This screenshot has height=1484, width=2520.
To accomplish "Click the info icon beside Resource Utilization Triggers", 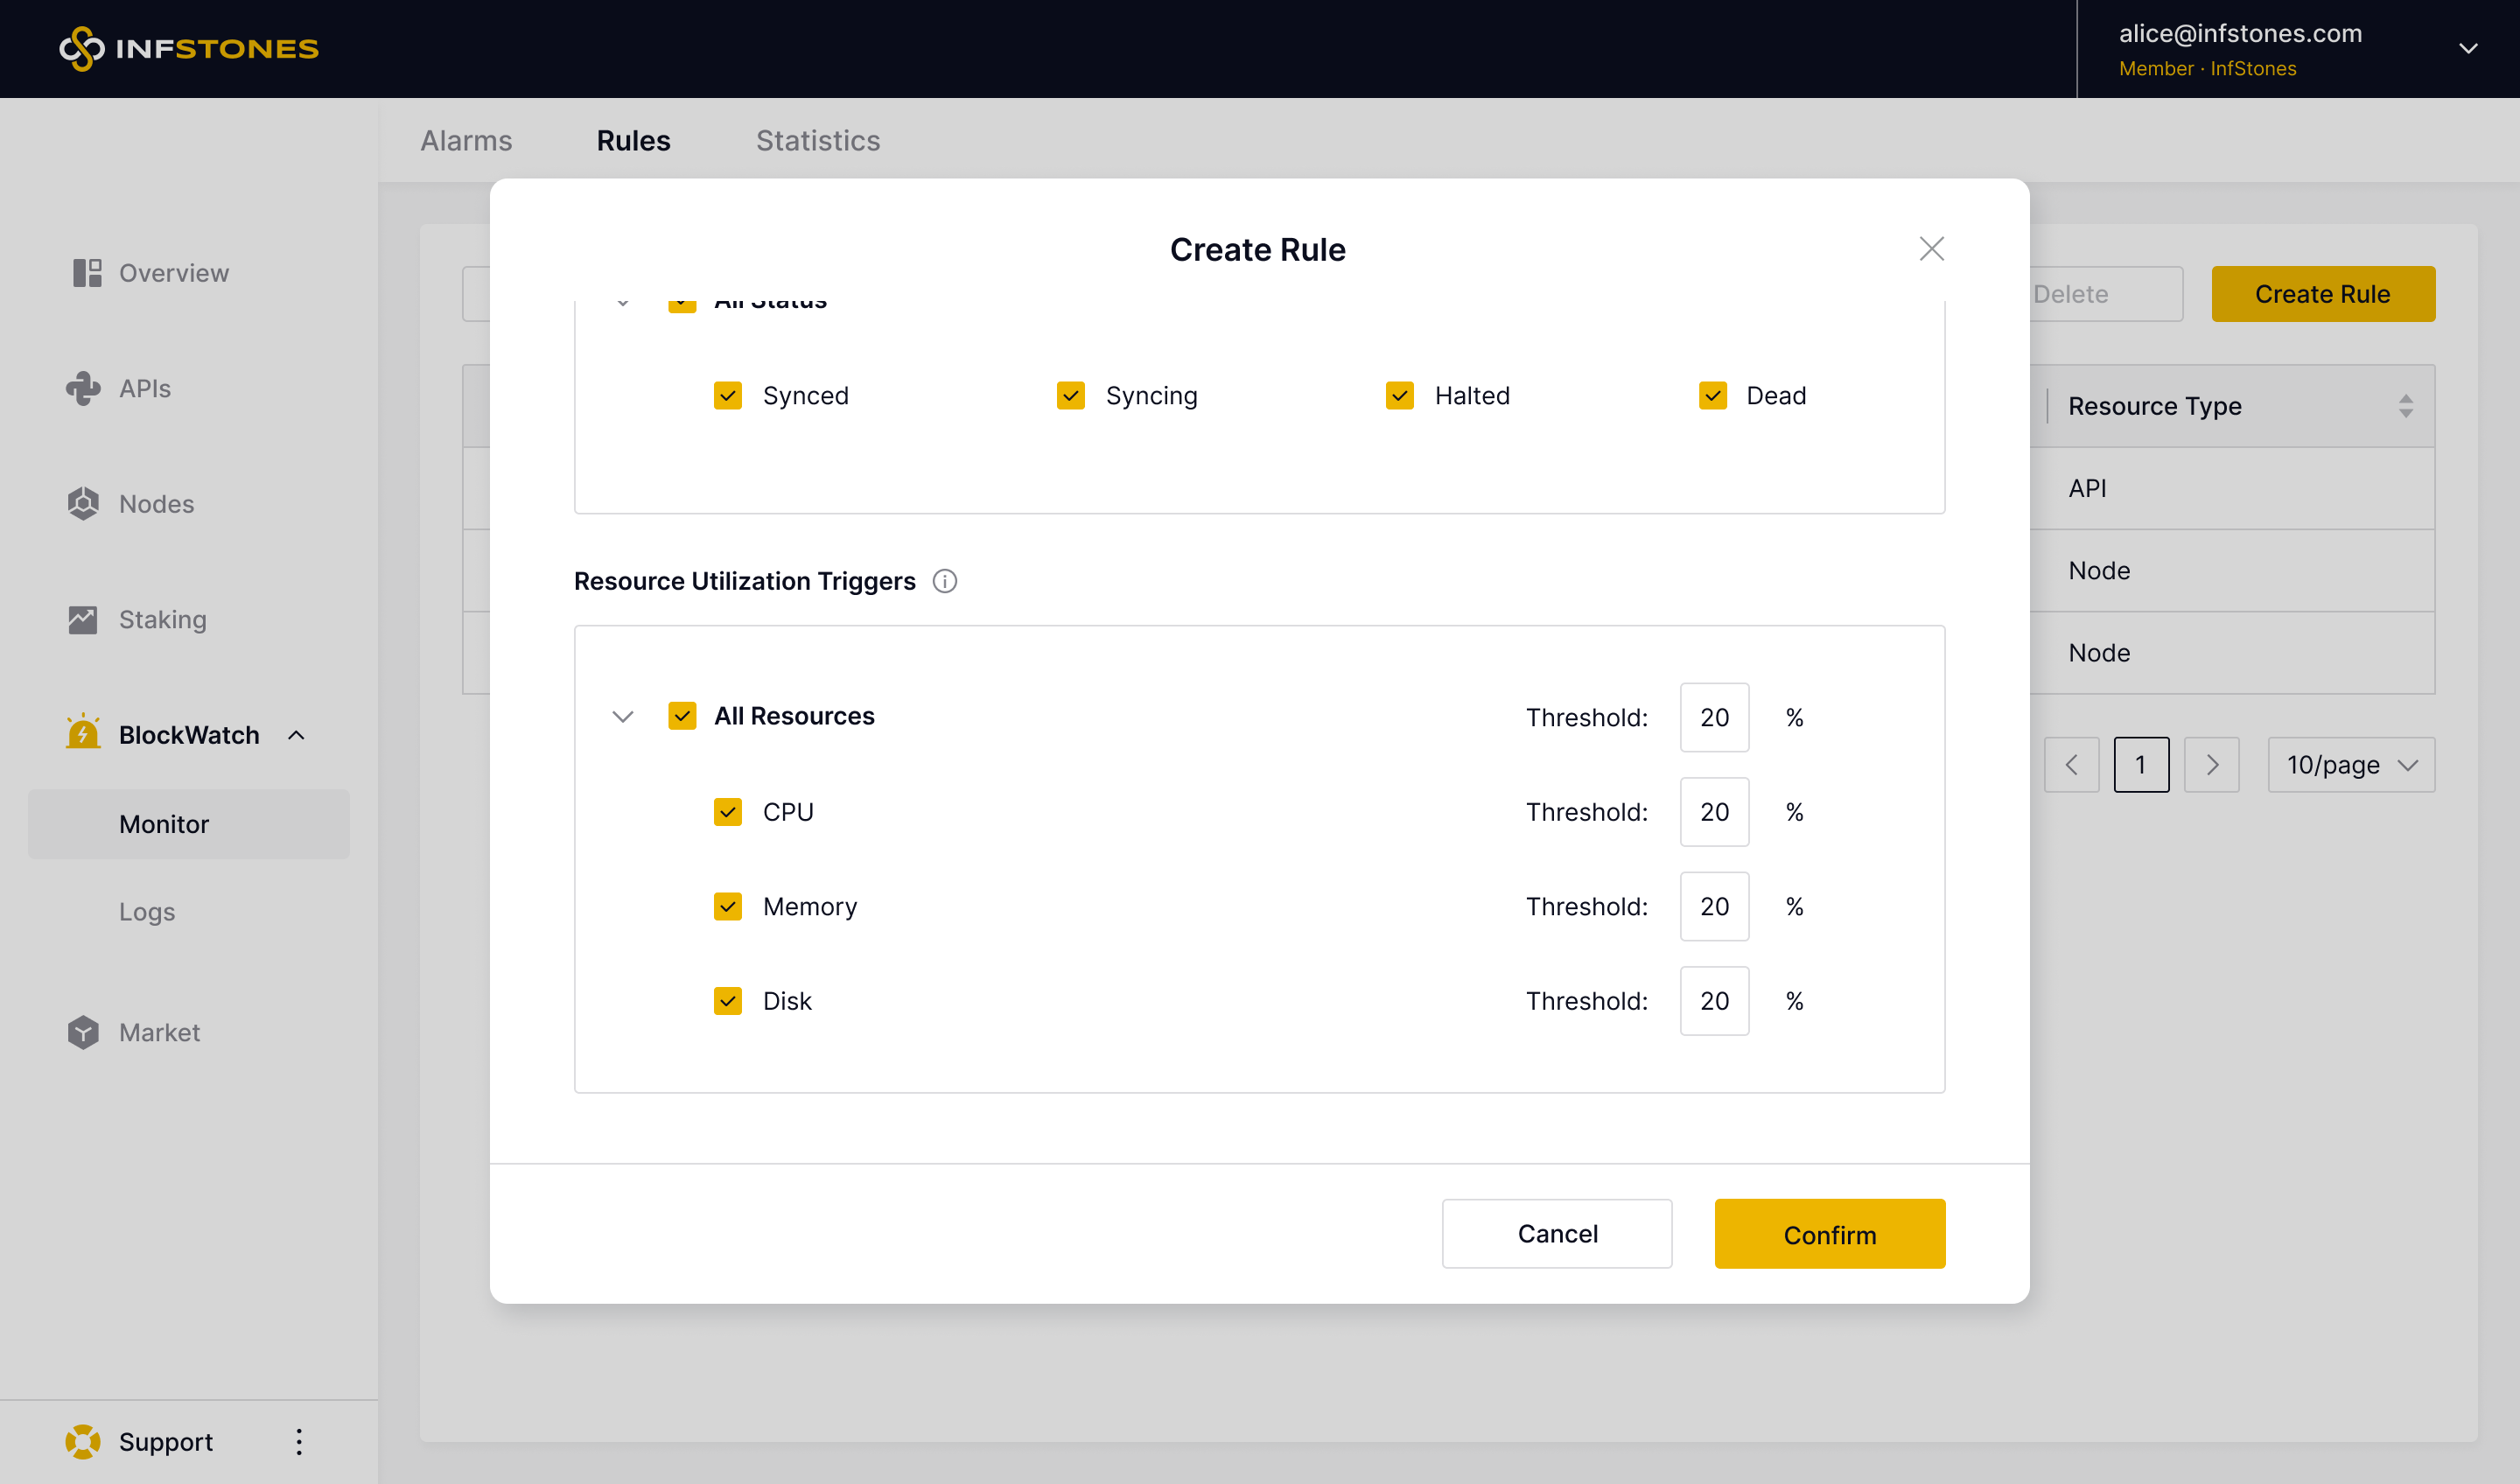I will pyautogui.click(x=945, y=581).
